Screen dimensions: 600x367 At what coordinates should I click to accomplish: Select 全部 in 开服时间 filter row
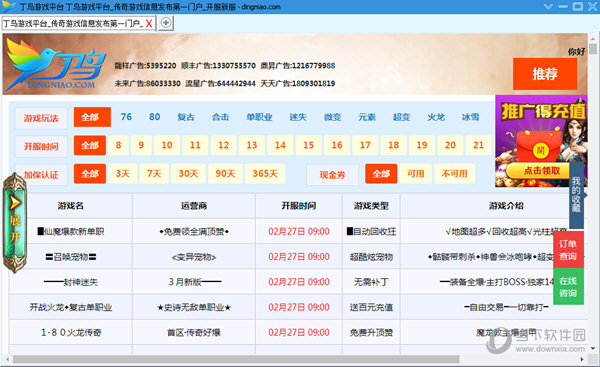click(90, 145)
